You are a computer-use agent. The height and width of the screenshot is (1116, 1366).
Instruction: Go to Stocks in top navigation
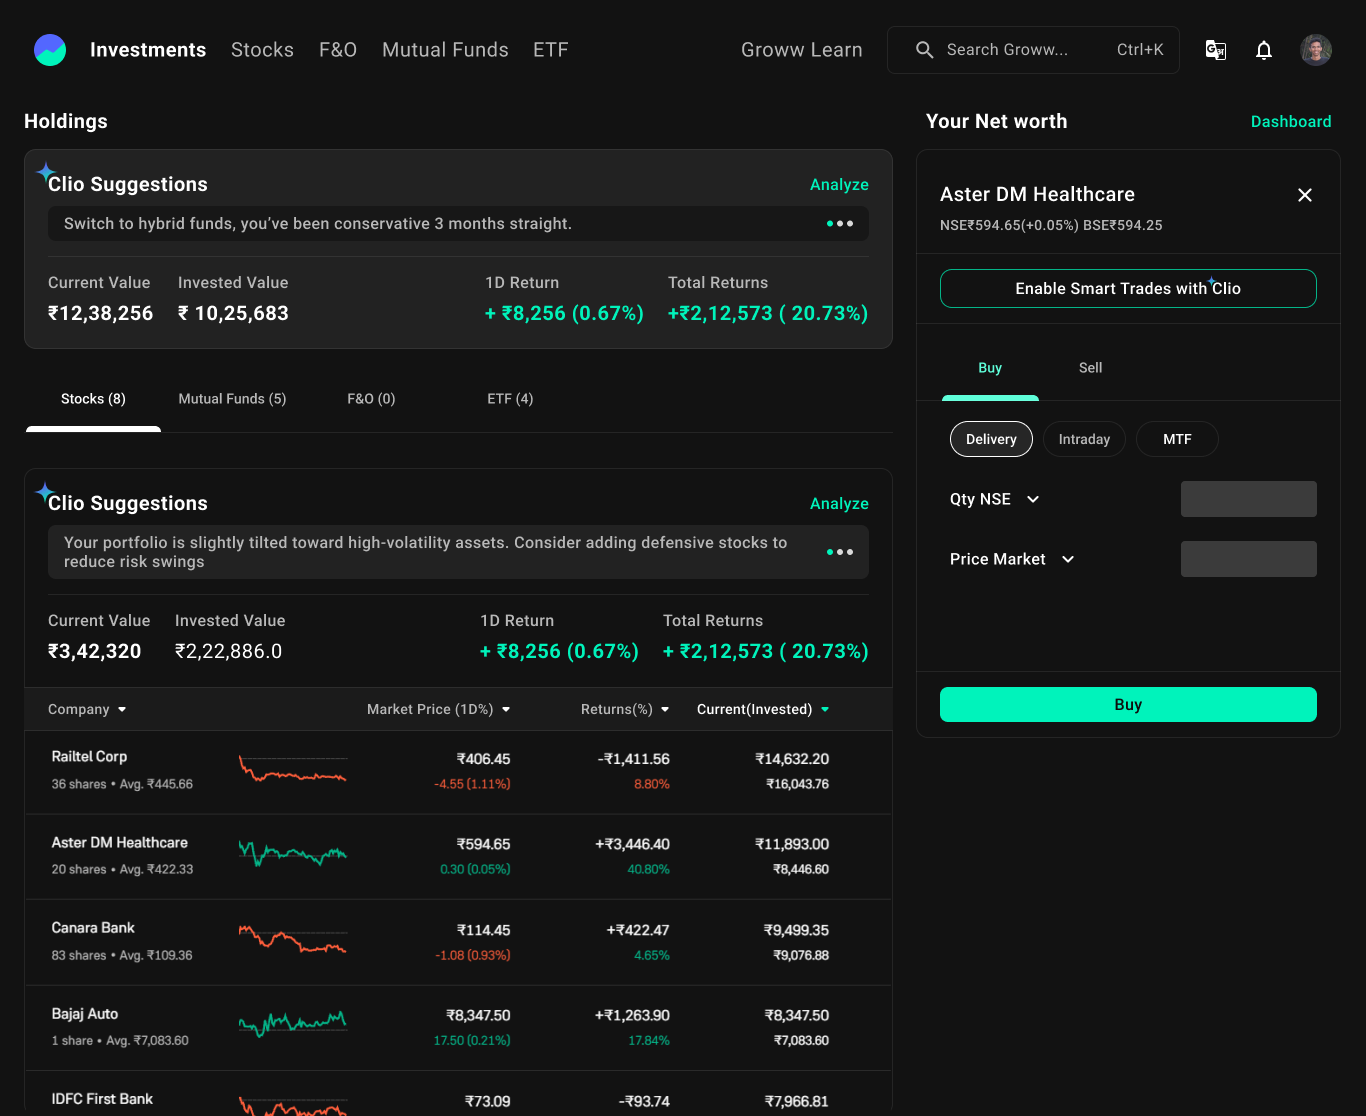(262, 50)
